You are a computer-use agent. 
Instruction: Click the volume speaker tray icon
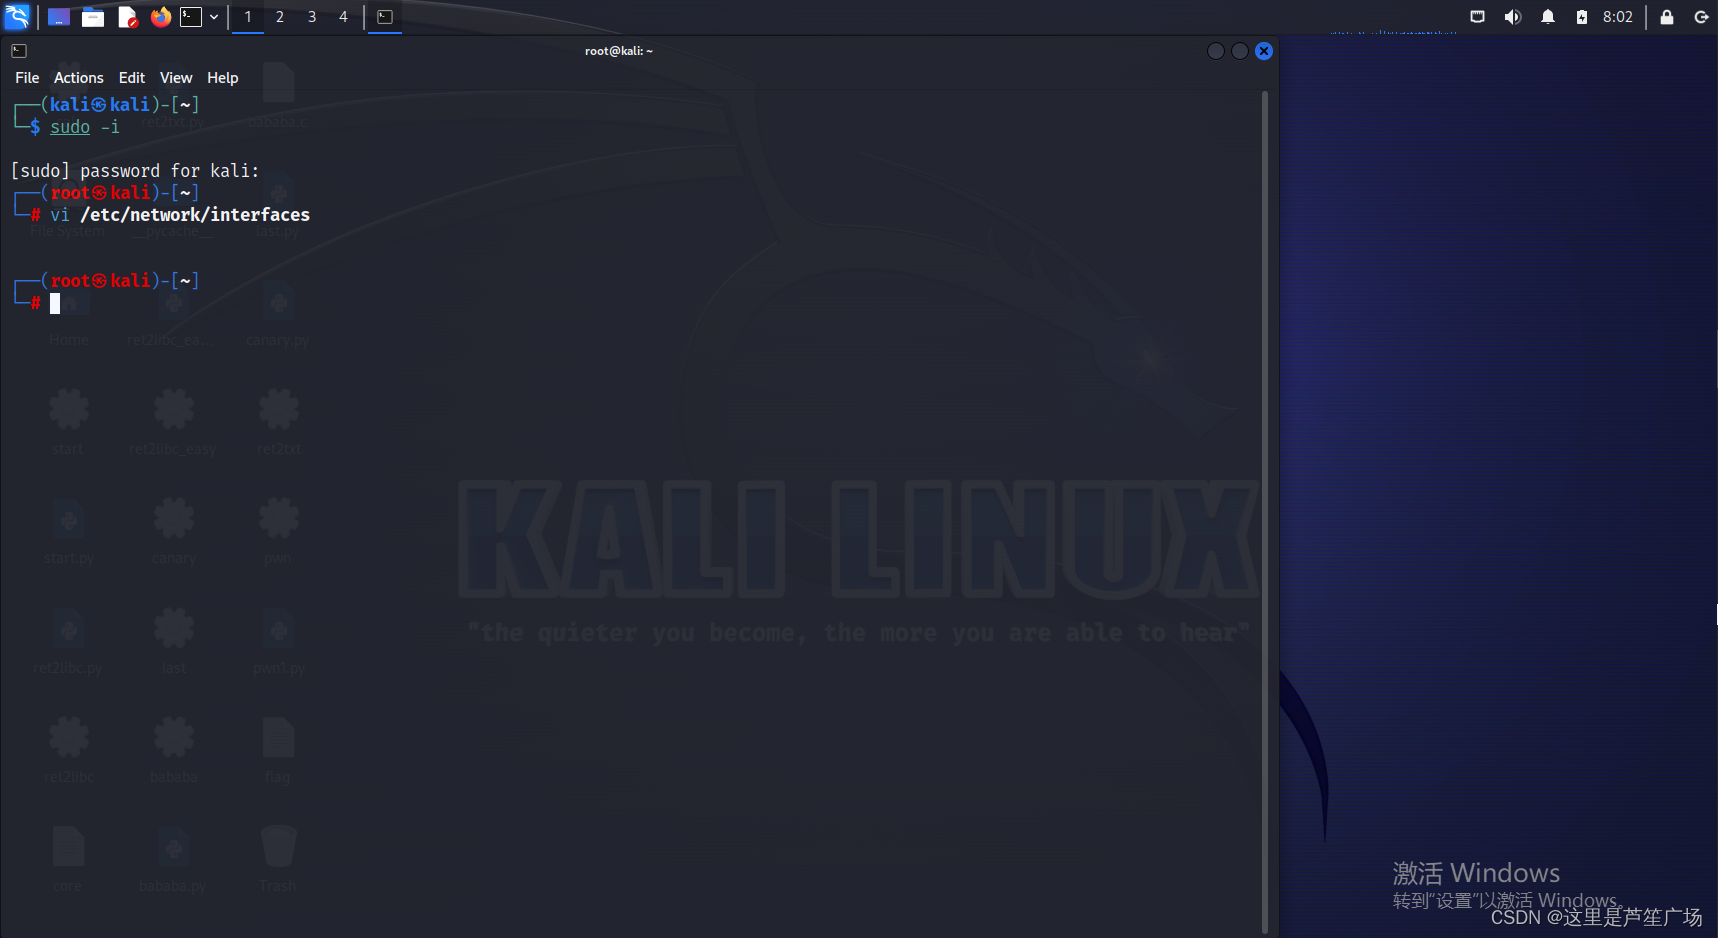(x=1512, y=17)
